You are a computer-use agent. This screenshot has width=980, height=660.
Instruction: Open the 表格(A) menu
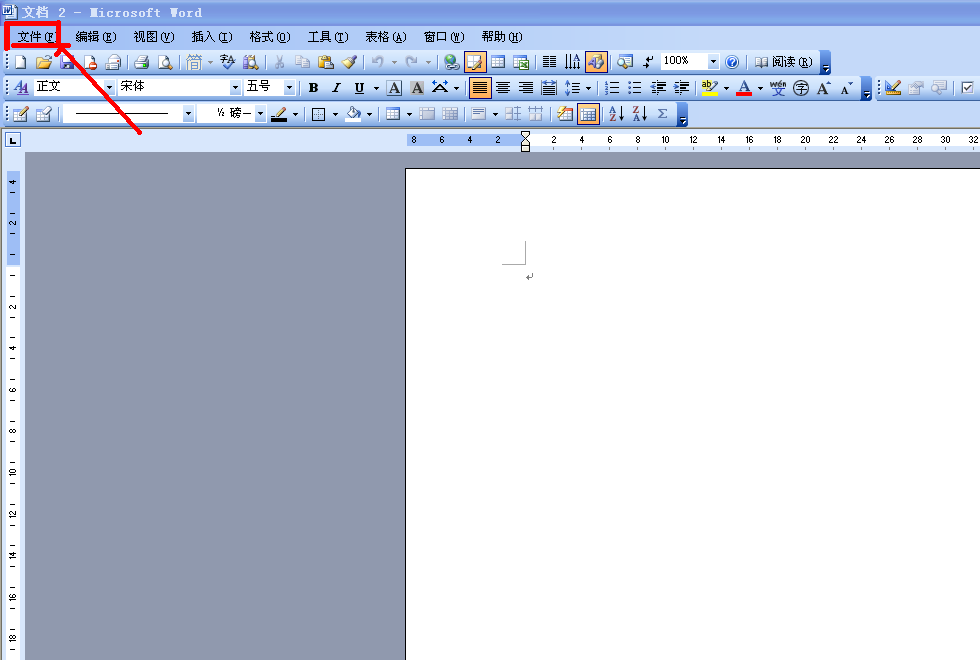pyautogui.click(x=386, y=37)
